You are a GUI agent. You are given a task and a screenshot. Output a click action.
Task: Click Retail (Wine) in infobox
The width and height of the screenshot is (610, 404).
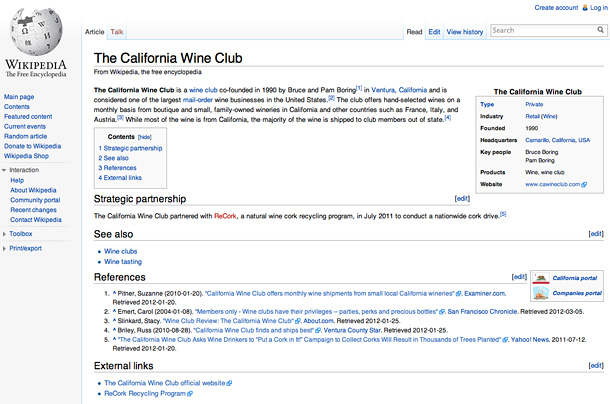[541, 116]
